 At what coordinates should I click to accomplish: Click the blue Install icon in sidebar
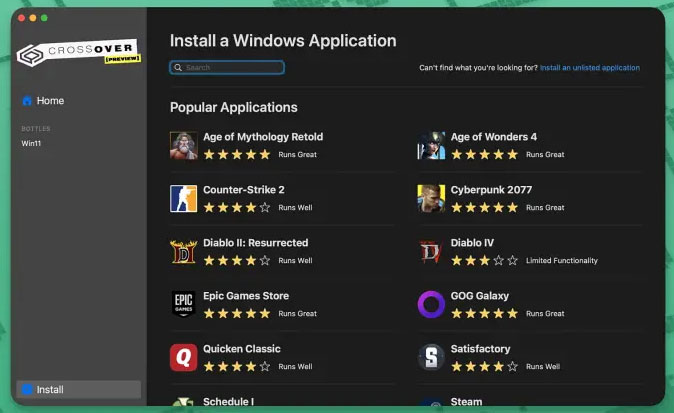27,389
